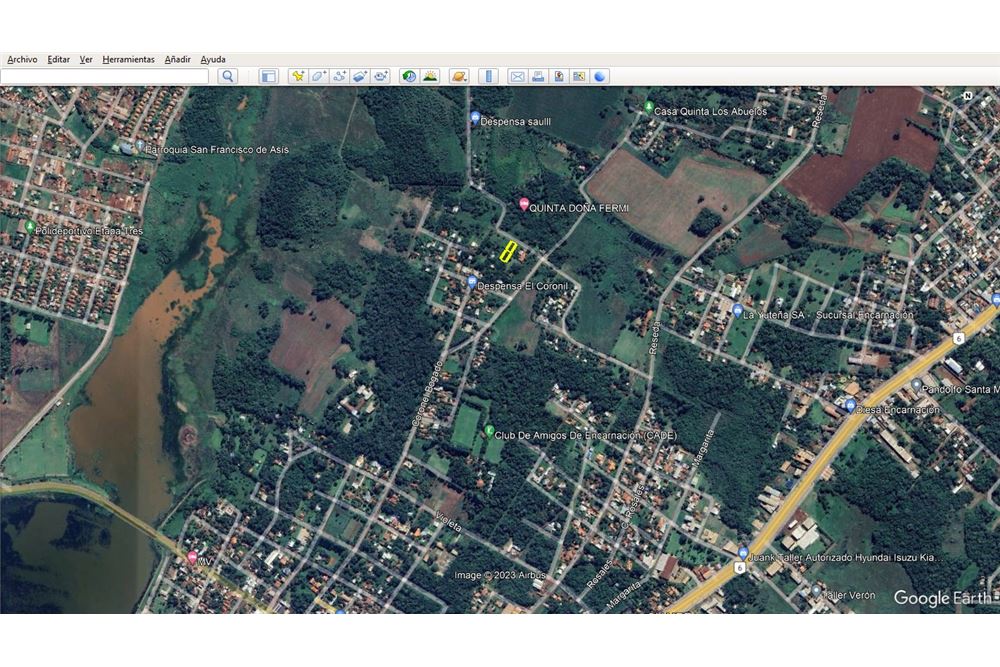Open the Herramientas menu

(128, 59)
